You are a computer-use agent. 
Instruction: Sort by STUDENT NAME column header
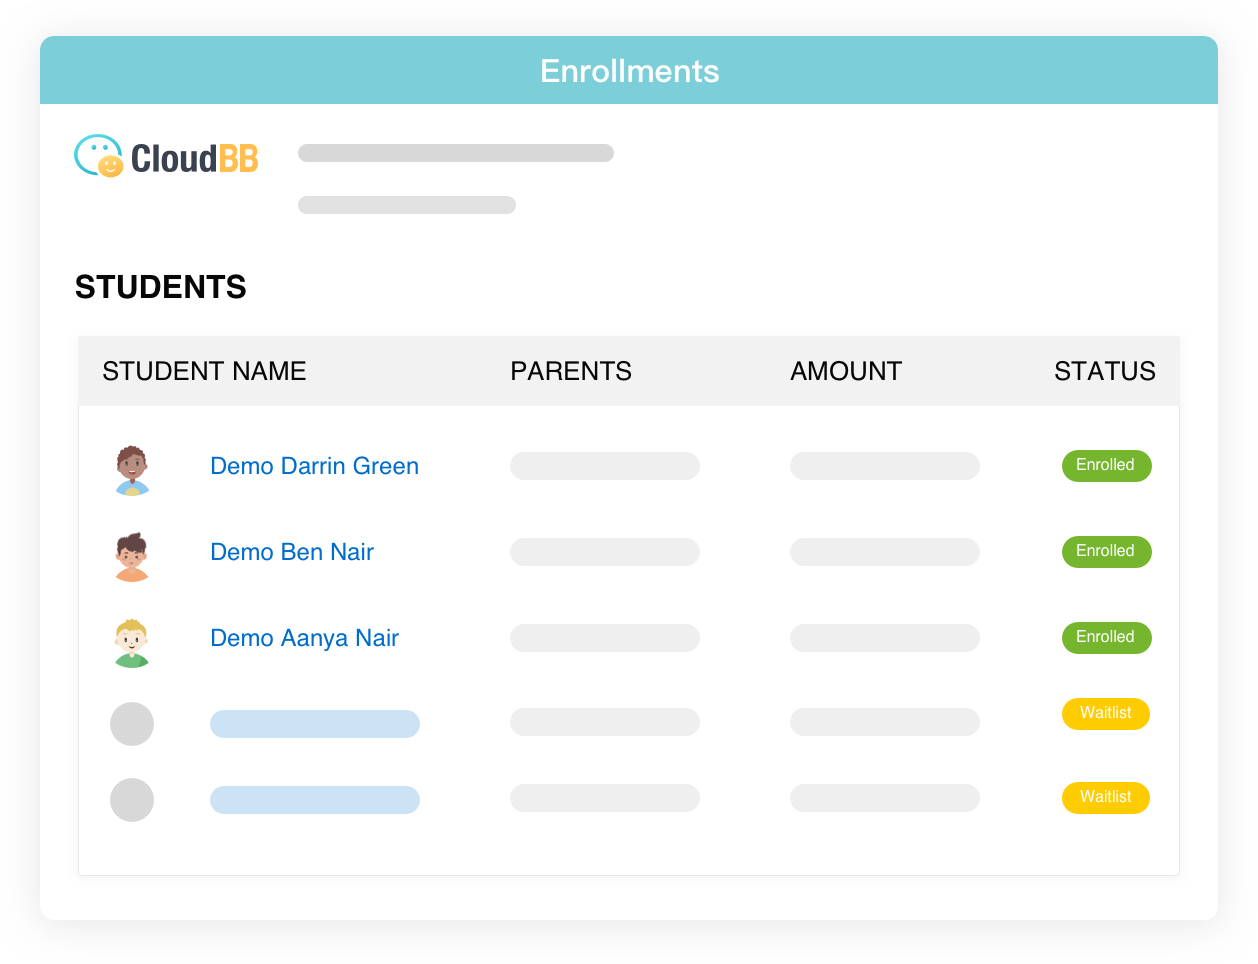tap(204, 371)
